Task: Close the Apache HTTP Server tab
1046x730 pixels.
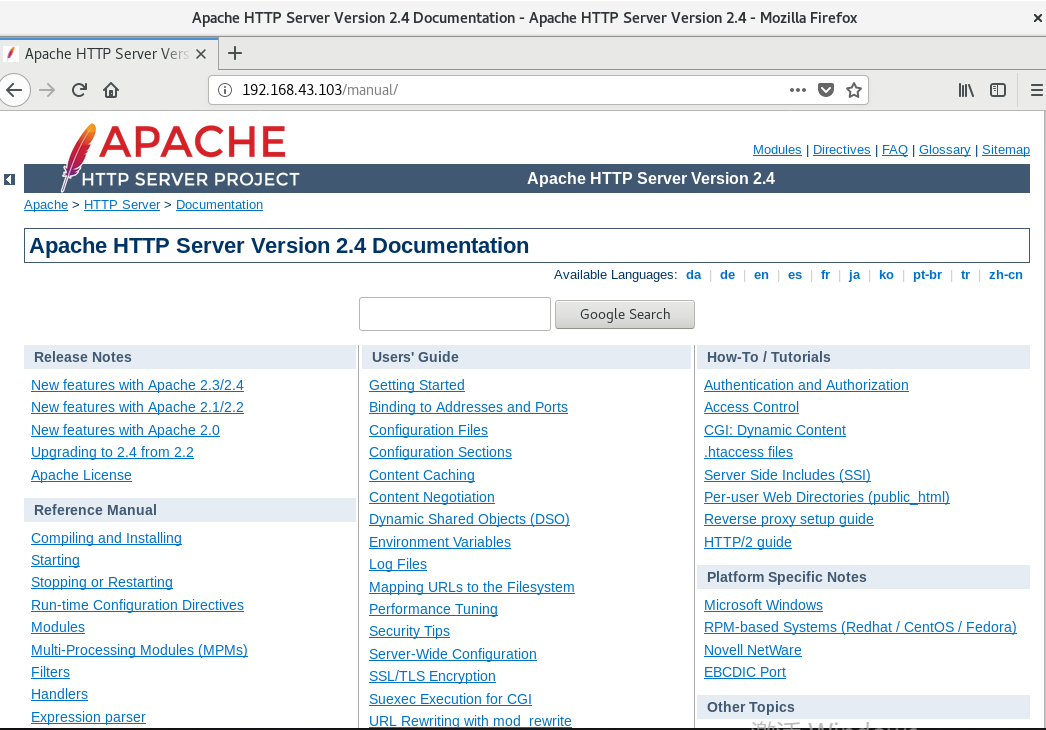Action: tap(201, 54)
